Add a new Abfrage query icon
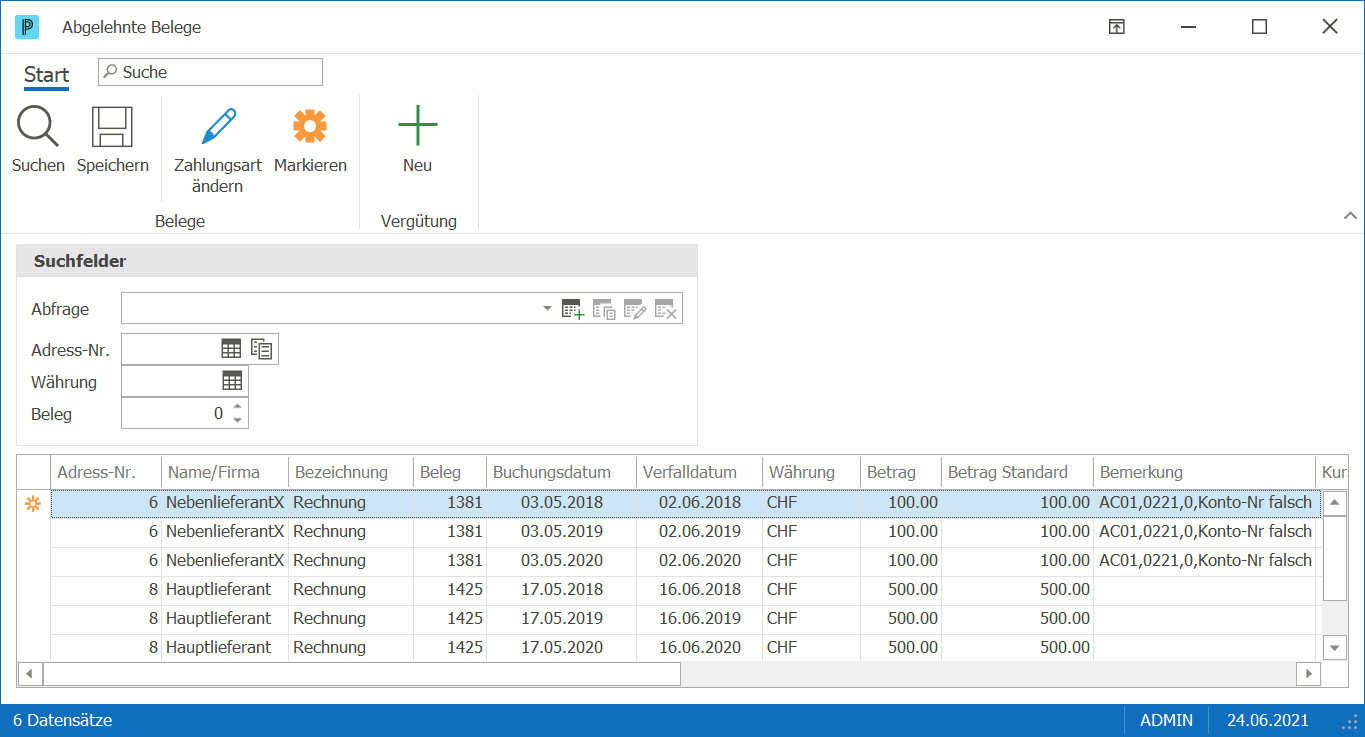This screenshot has width=1365, height=737. (573, 309)
